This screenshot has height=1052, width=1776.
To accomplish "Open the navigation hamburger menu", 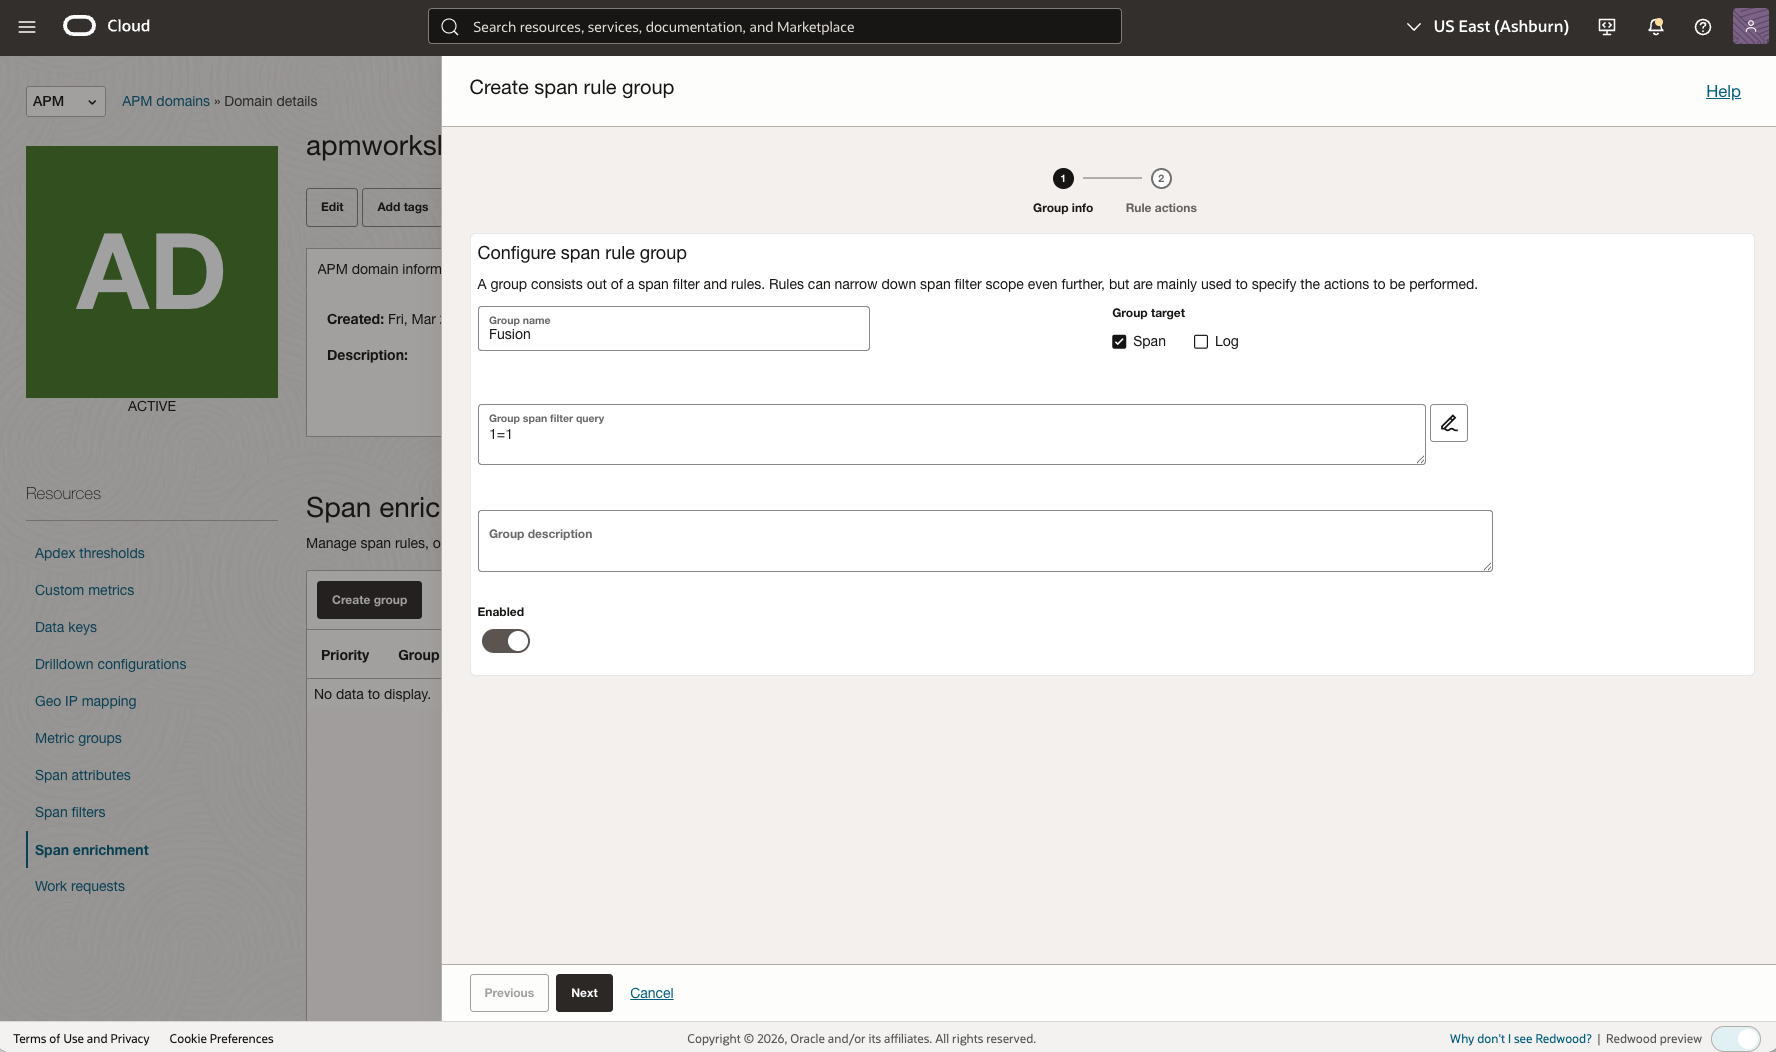I will (27, 27).
